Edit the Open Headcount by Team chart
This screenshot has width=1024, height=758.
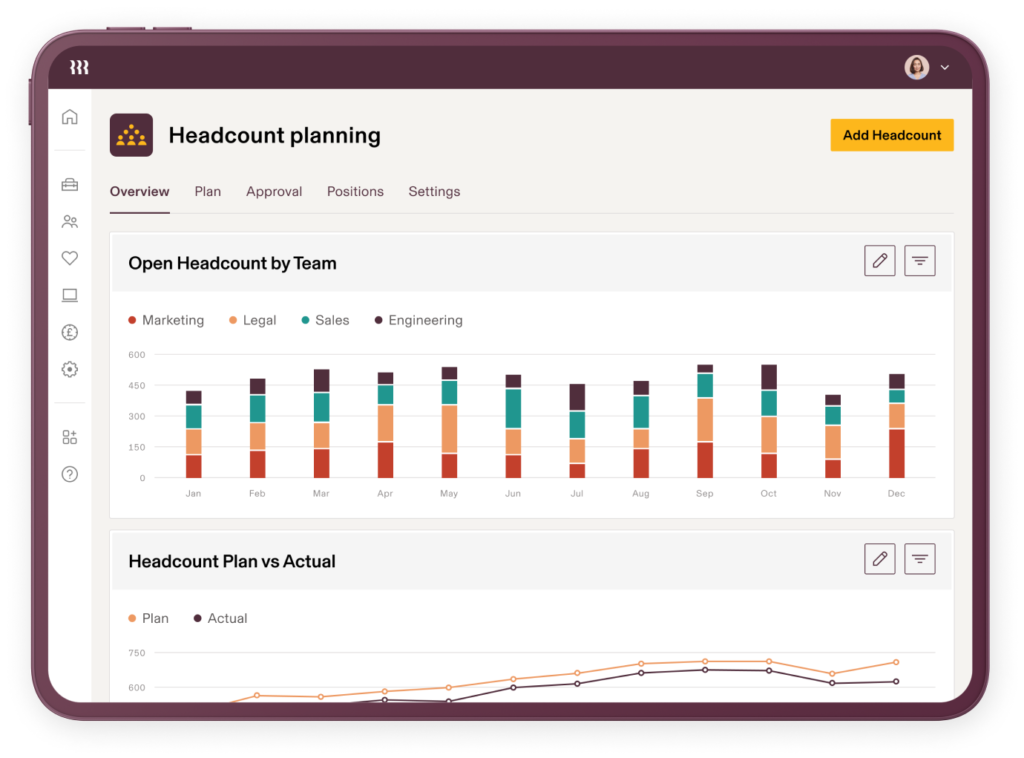point(879,261)
